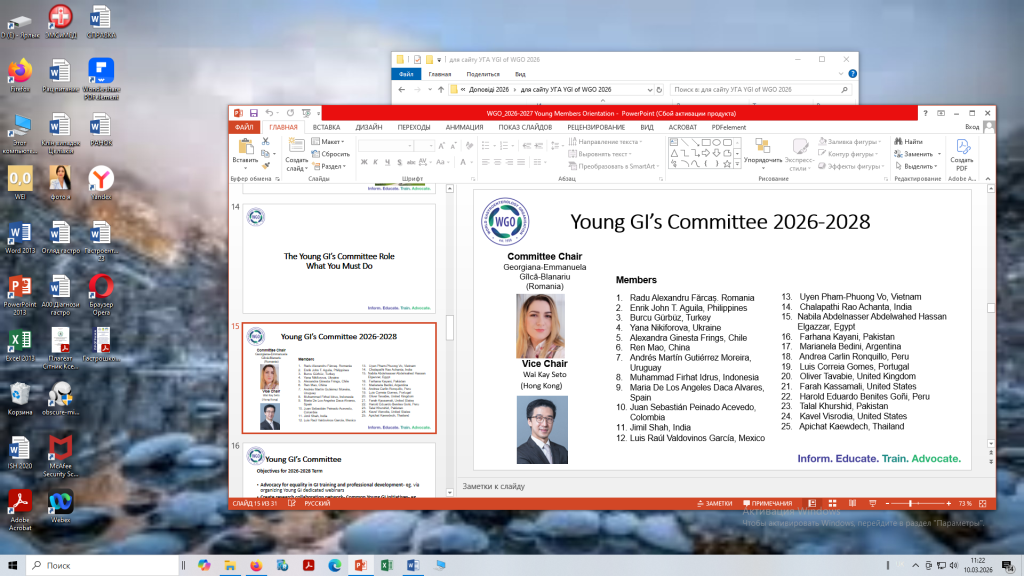Toggle the Заметки notes pane
The height and width of the screenshot is (576, 1024).
click(x=718, y=503)
